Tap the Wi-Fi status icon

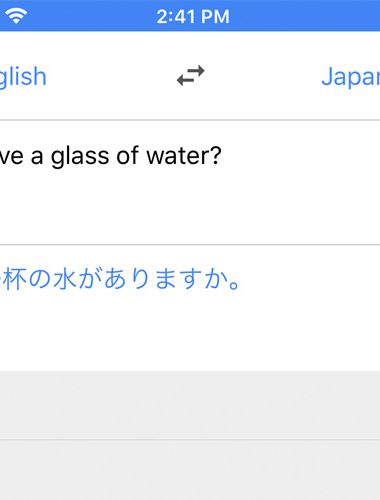(16, 16)
